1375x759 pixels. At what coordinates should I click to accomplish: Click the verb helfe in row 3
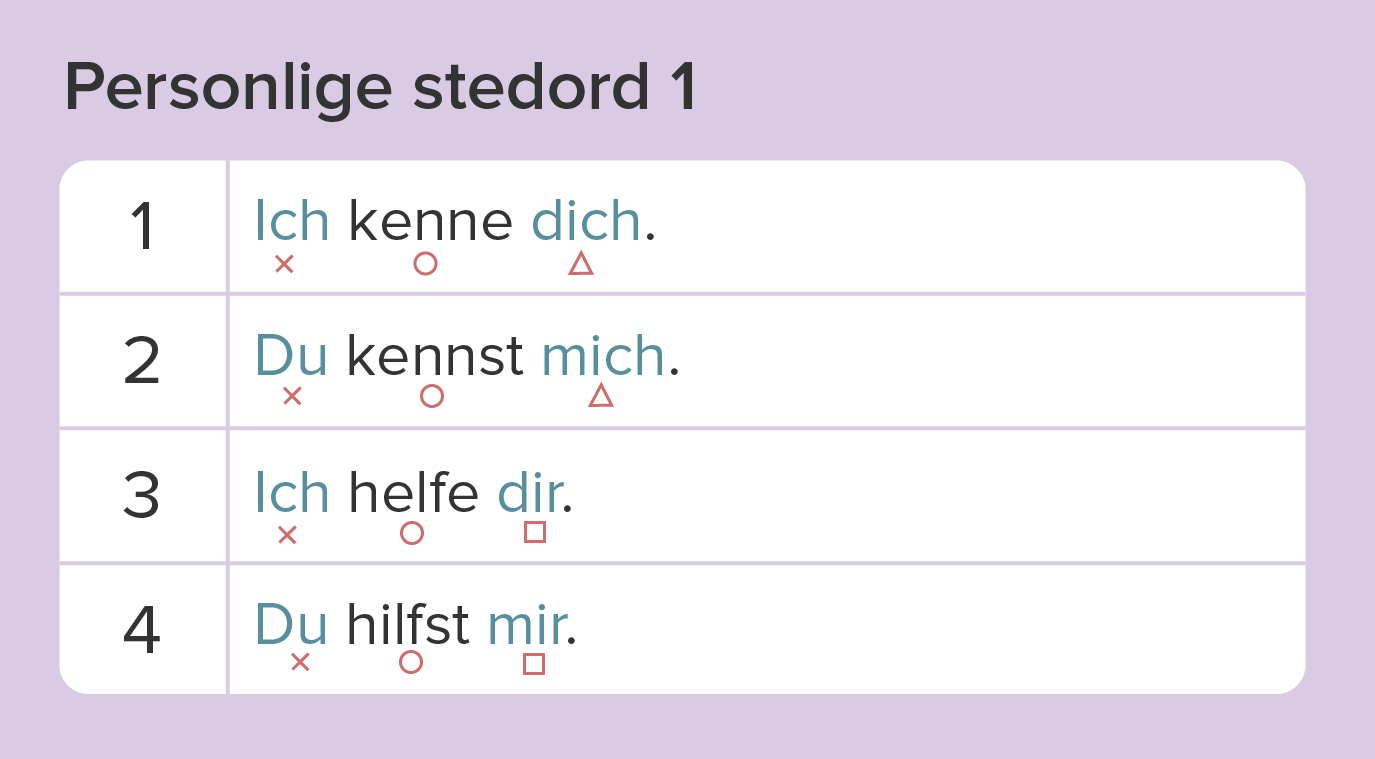[413, 493]
